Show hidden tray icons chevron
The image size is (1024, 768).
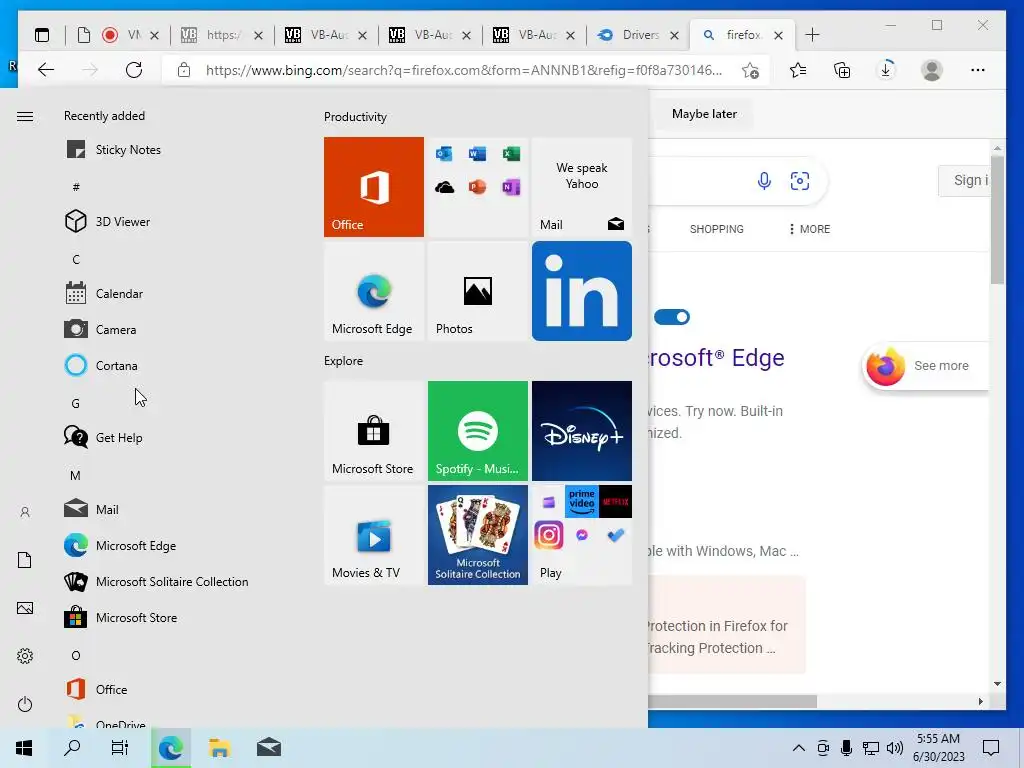pos(798,748)
